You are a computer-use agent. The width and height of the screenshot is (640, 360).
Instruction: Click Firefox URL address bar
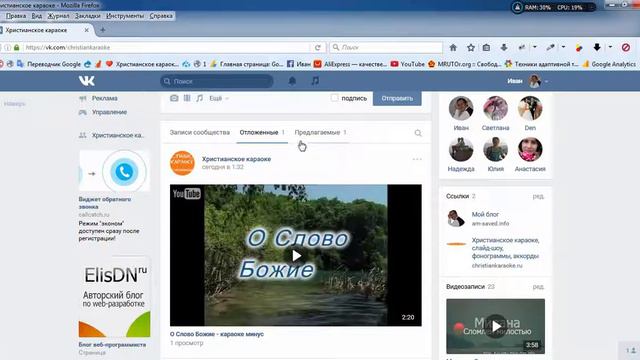pyautogui.click(x=167, y=47)
